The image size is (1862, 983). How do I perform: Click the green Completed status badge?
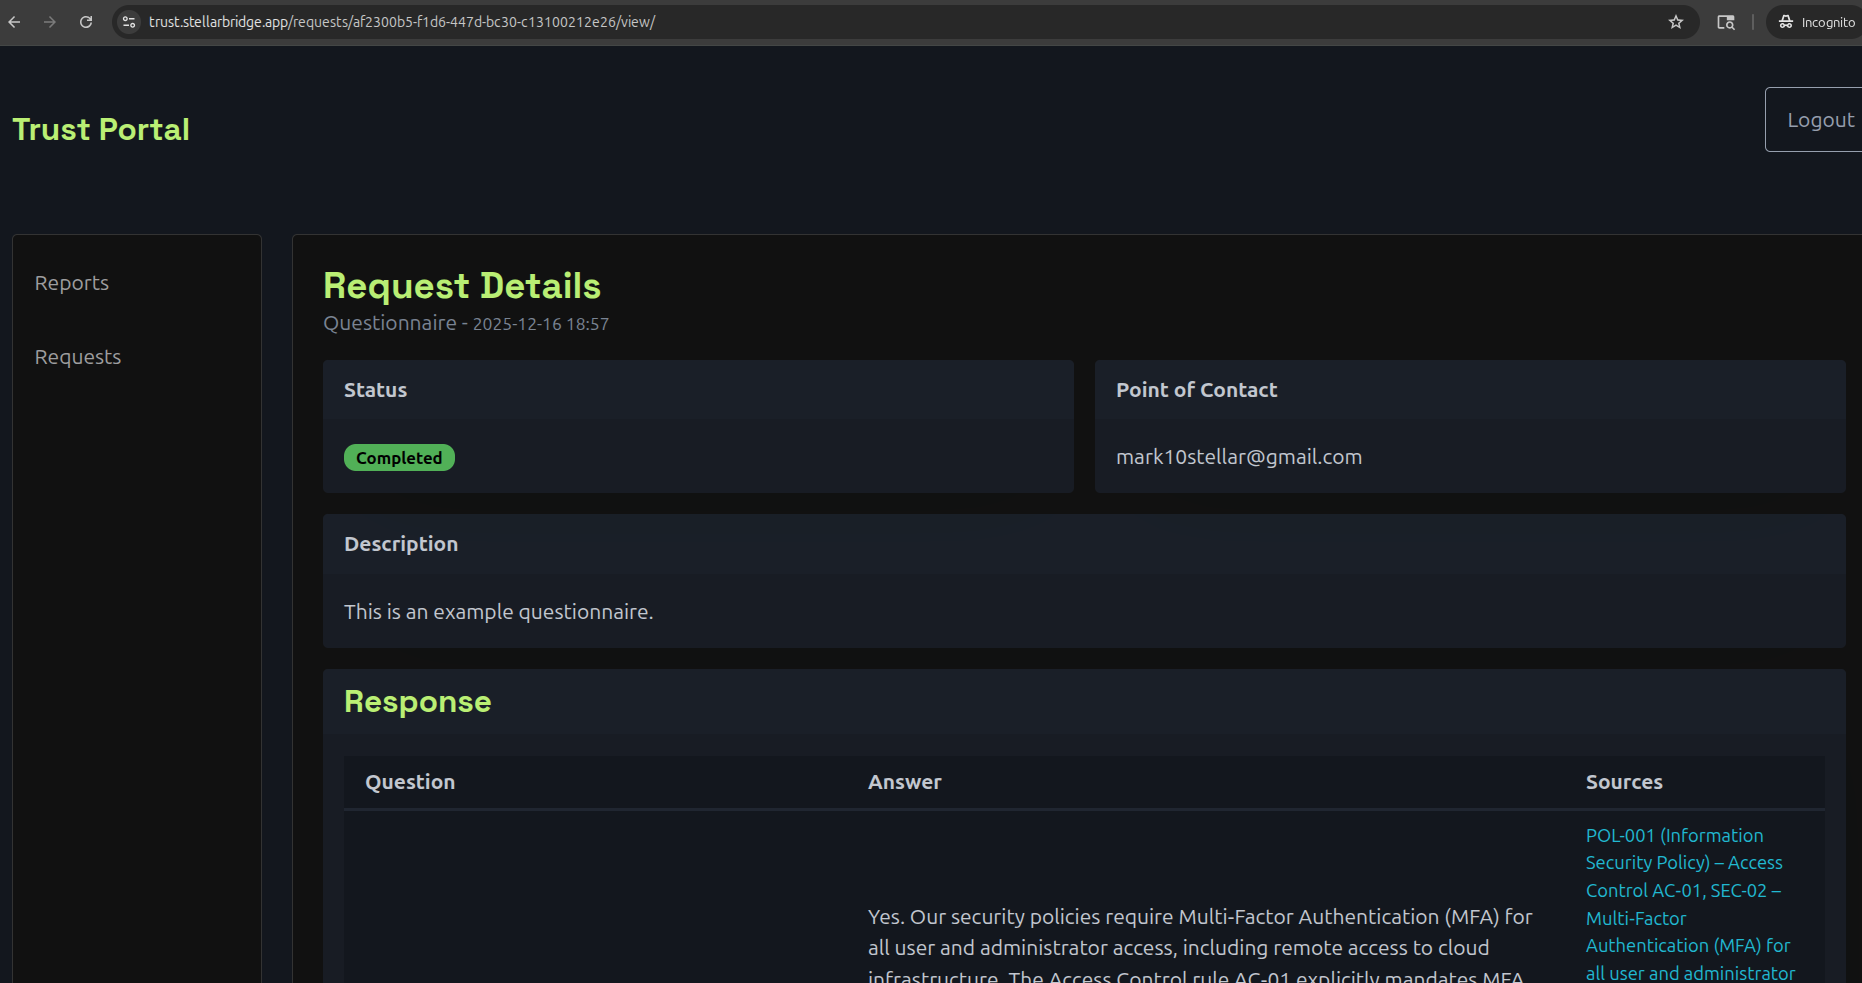(x=399, y=457)
